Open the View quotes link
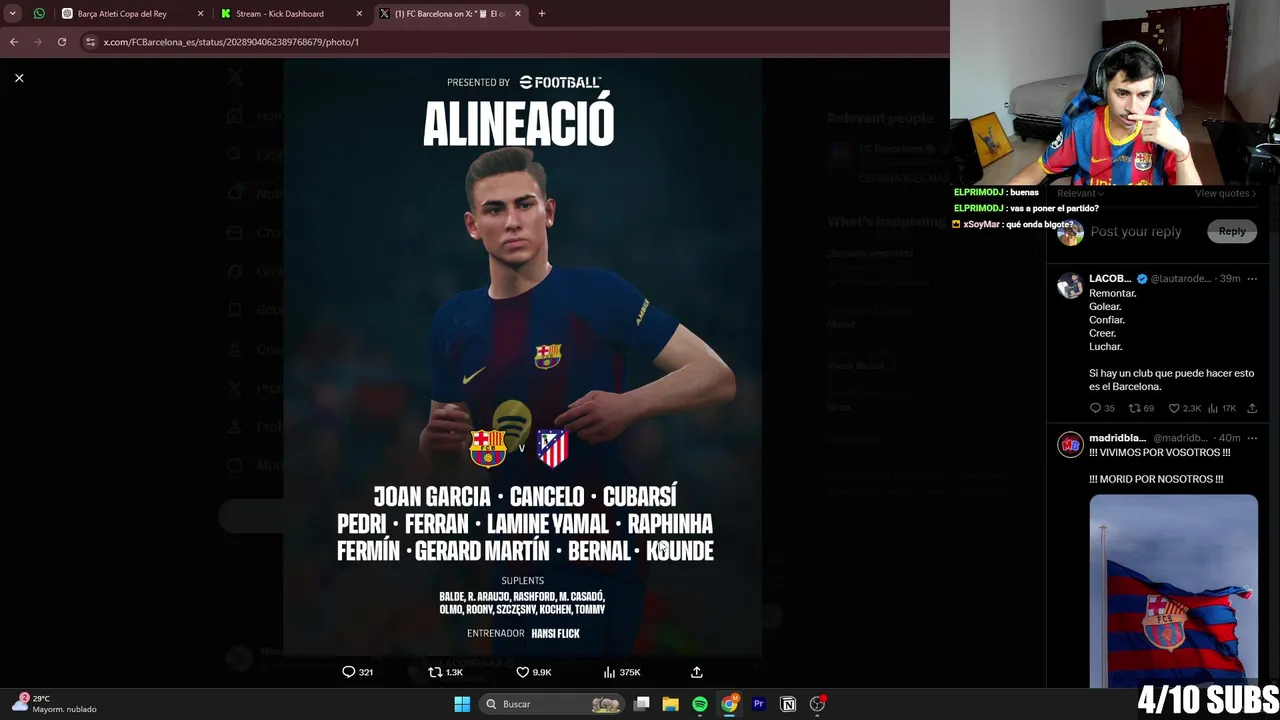This screenshot has width=1280, height=720. (1225, 193)
